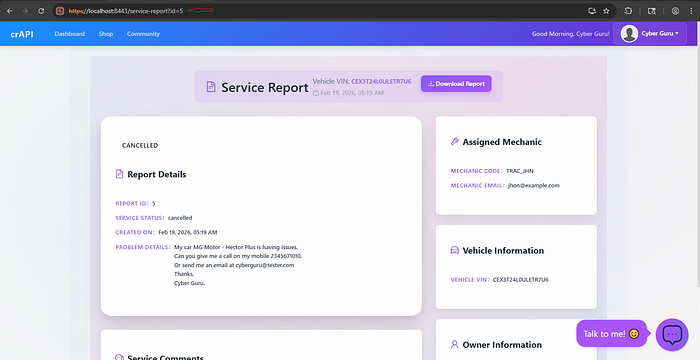
Task: Click the browser forward arrow
Action: click(x=25, y=11)
